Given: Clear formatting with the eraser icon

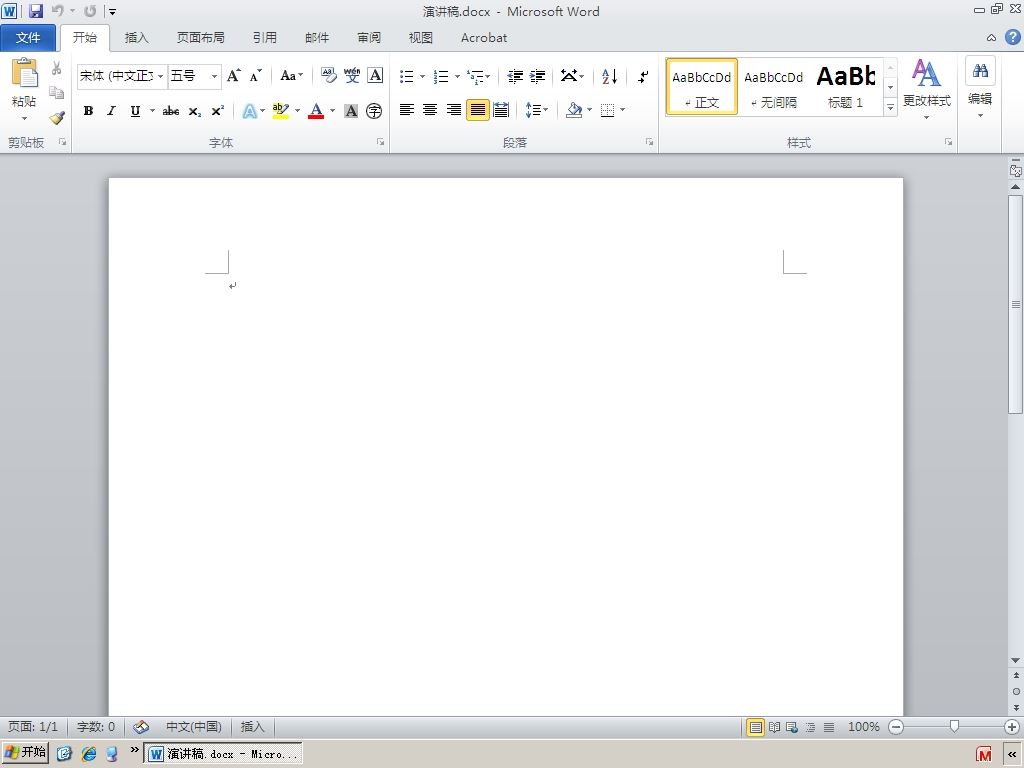Looking at the screenshot, I should point(328,76).
